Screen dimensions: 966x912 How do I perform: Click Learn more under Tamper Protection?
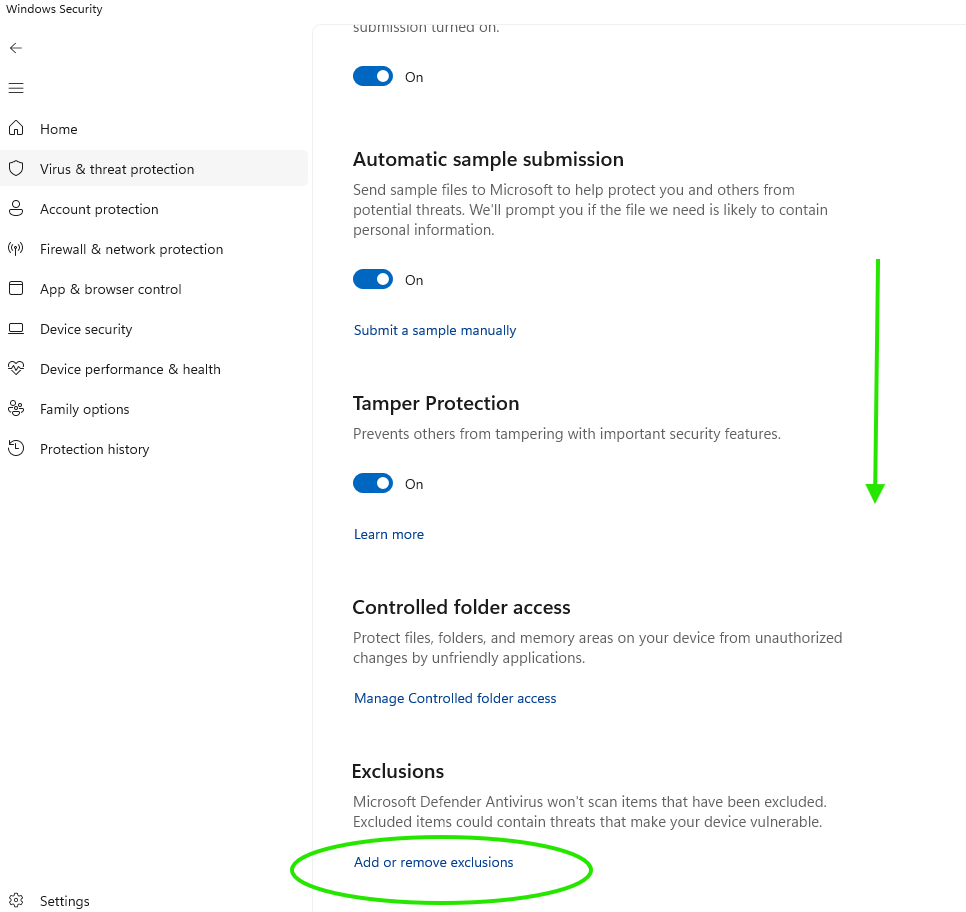pos(388,533)
